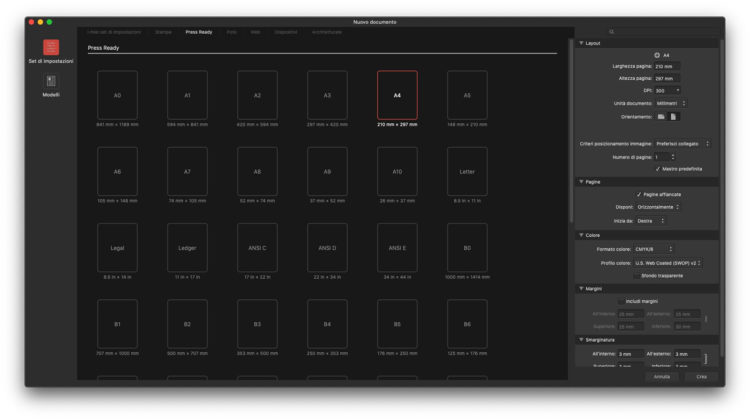Enable Sfondo trasparente checkbox
This screenshot has width=750, height=420.
point(637,276)
